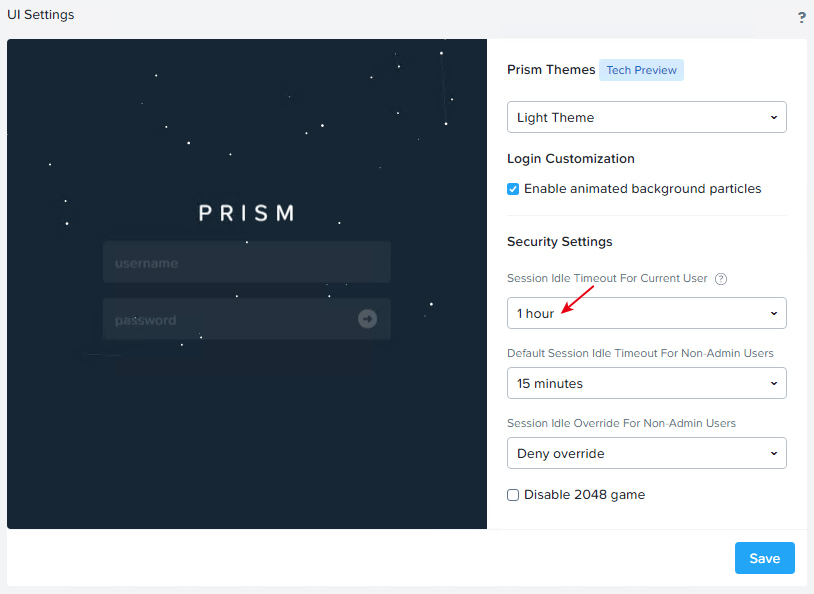This screenshot has height=594, width=814.
Task: Click the PRISM logo in login preview
Action: coord(247,213)
